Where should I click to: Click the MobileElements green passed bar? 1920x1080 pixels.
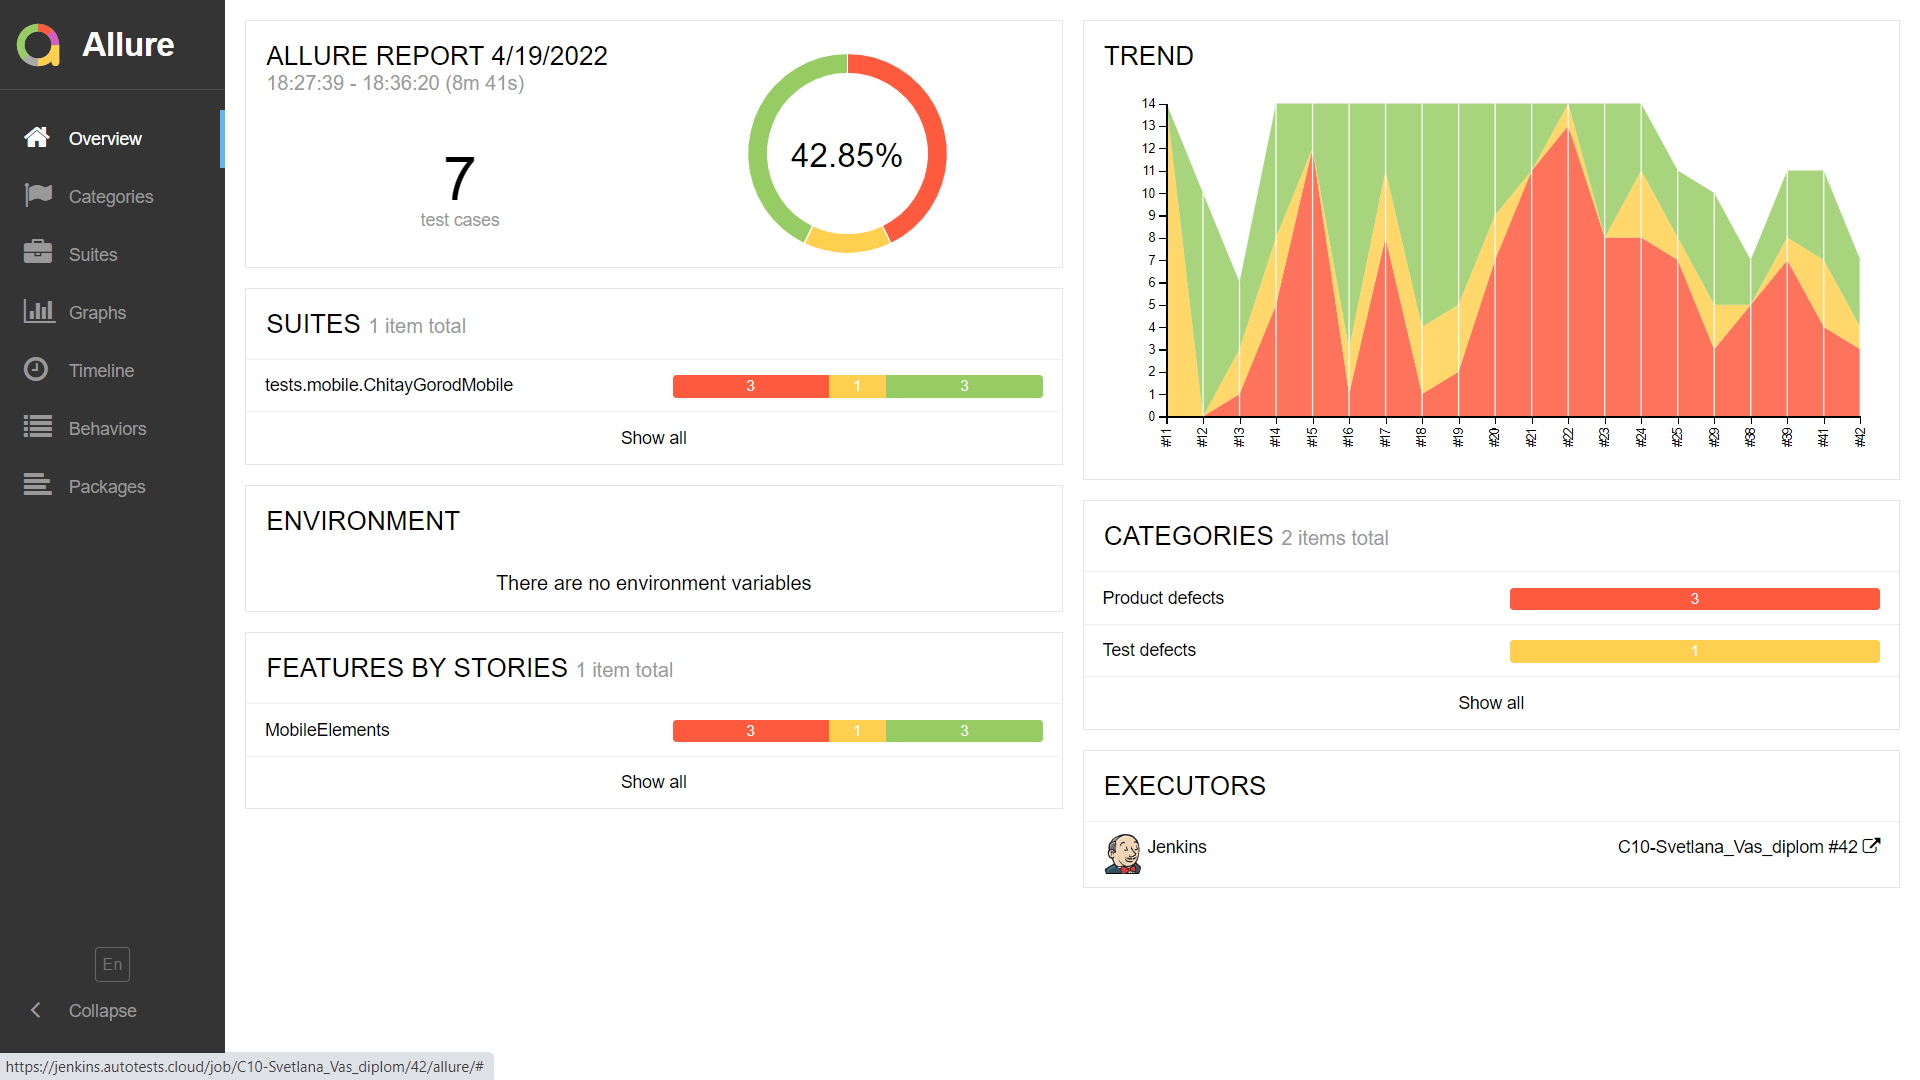tap(964, 731)
